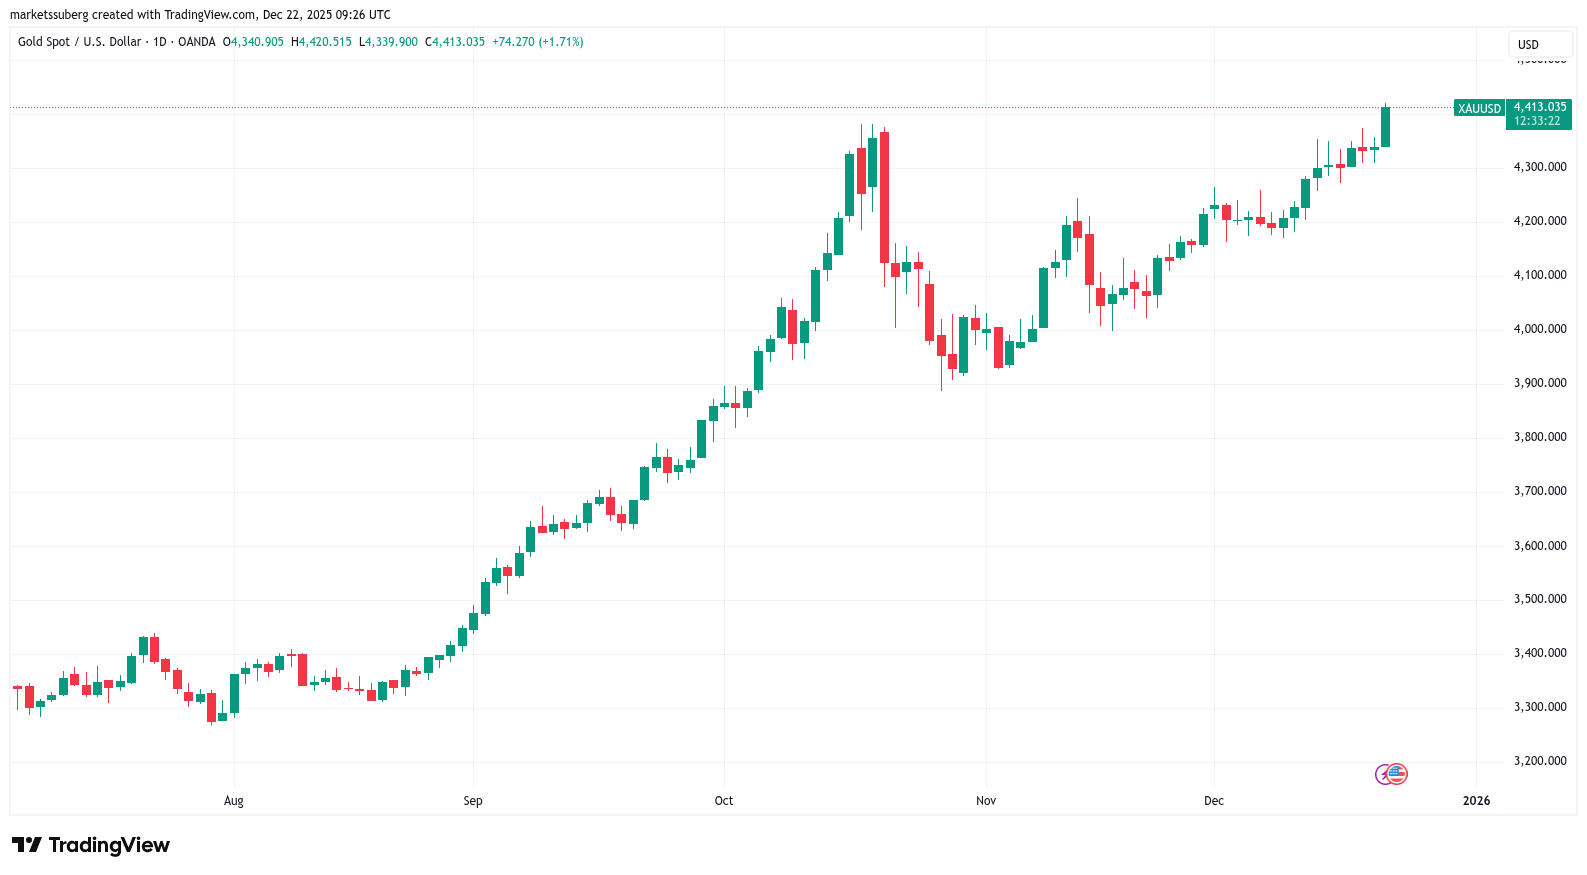Click the 4,413.035 current price tag
The height and width of the screenshot is (875, 1587).
[x=1539, y=107]
